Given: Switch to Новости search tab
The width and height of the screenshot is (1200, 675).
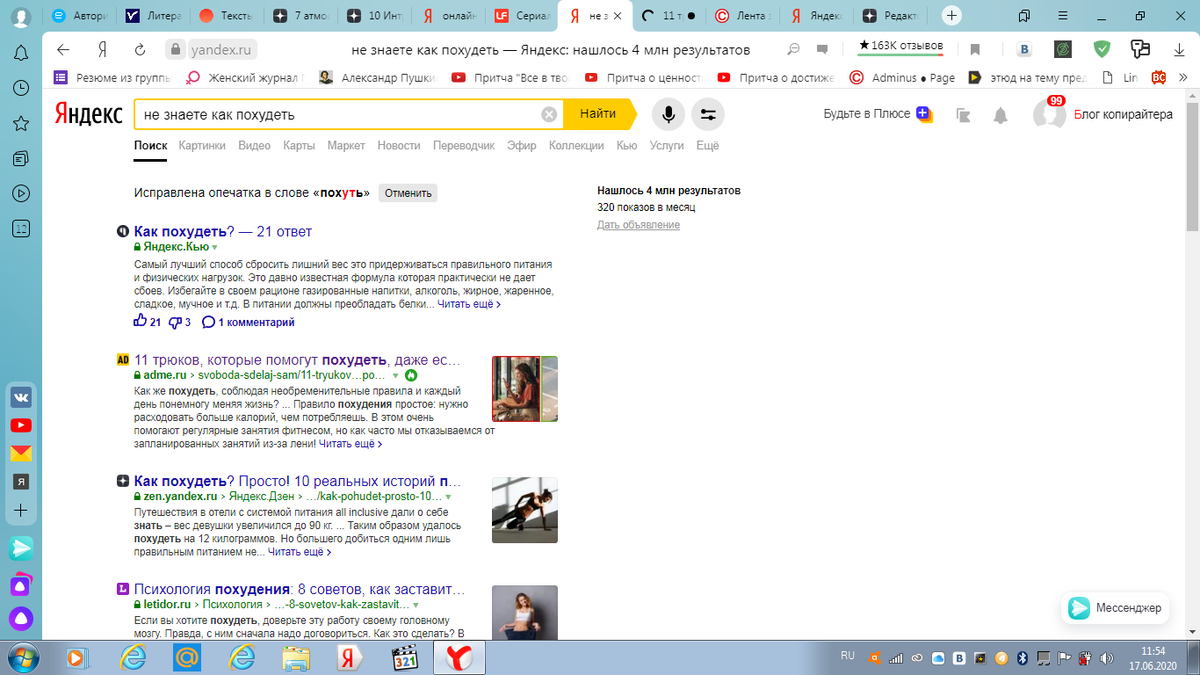Looking at the screenshot, I should (399, 145).
